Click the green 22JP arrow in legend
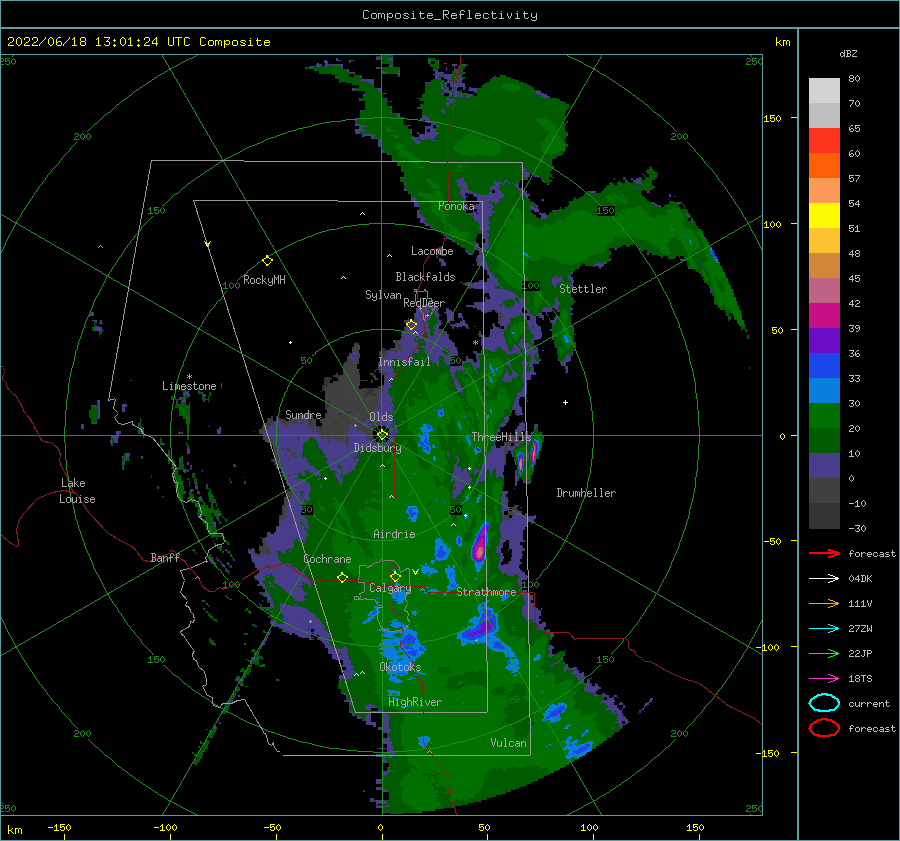Viewport: 900px width, 841px height. (x=824, y=653)
